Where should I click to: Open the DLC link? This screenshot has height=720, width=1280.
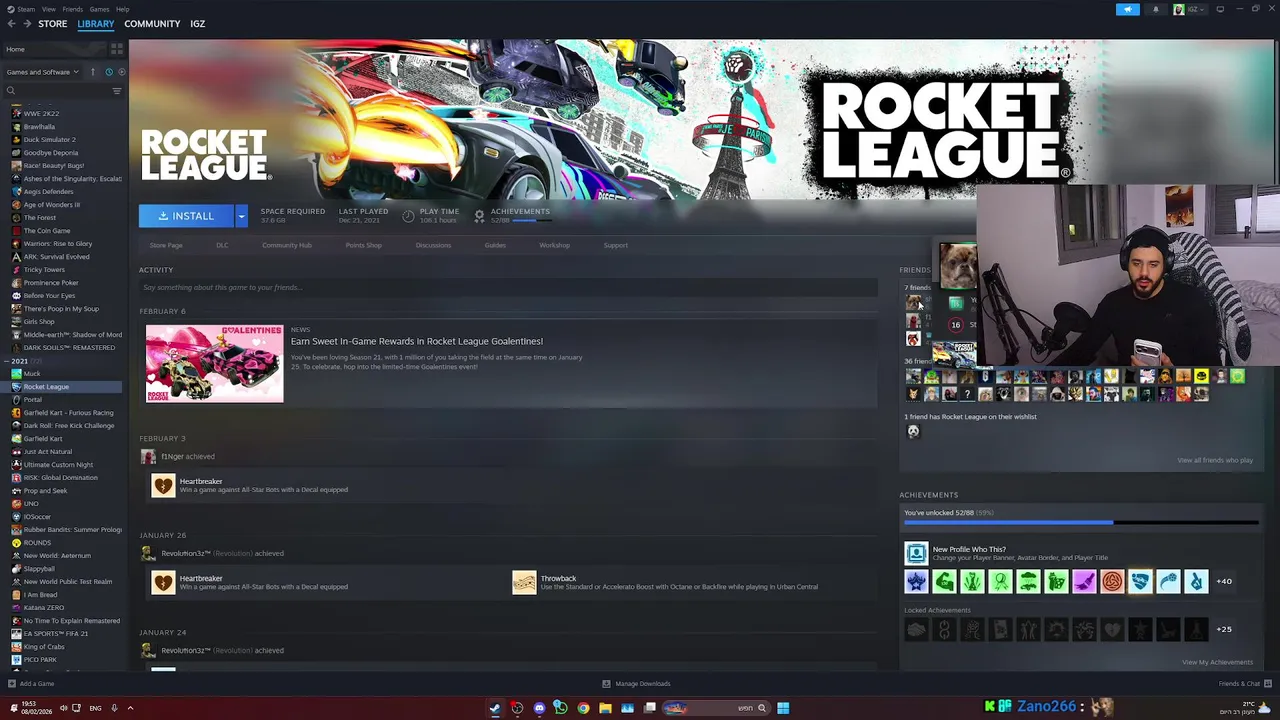click(222, 245)
